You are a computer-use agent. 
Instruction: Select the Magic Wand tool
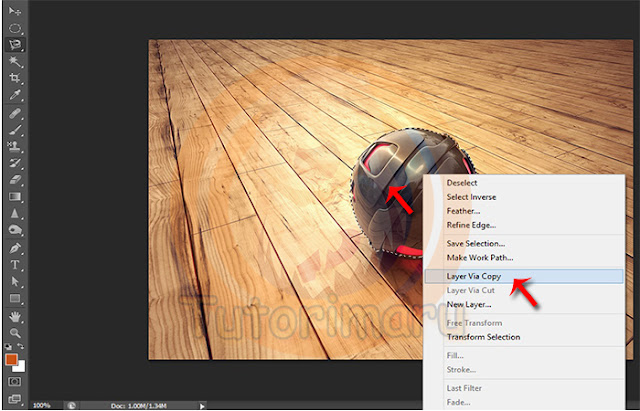coord(15,62)
